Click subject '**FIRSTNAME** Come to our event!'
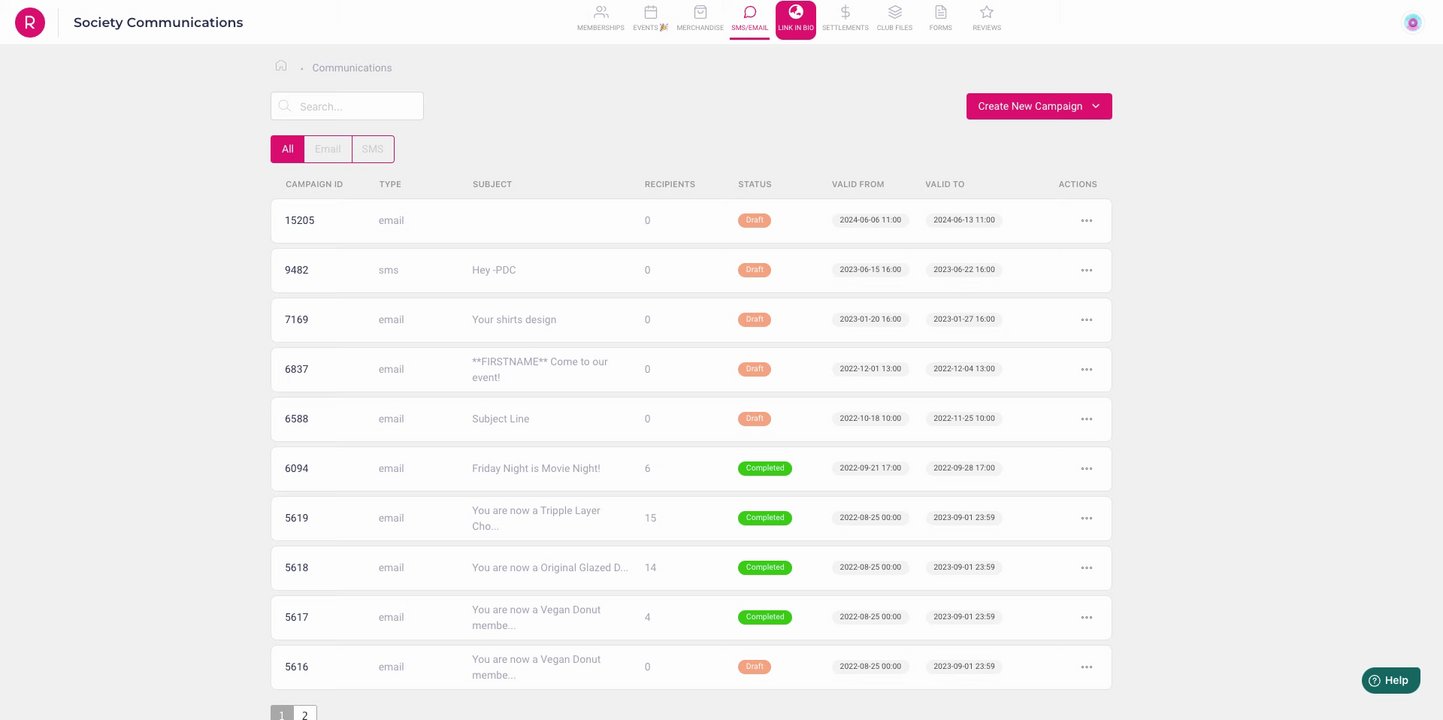The width and height of the screenshot is (1443, 720). [540, 370]
